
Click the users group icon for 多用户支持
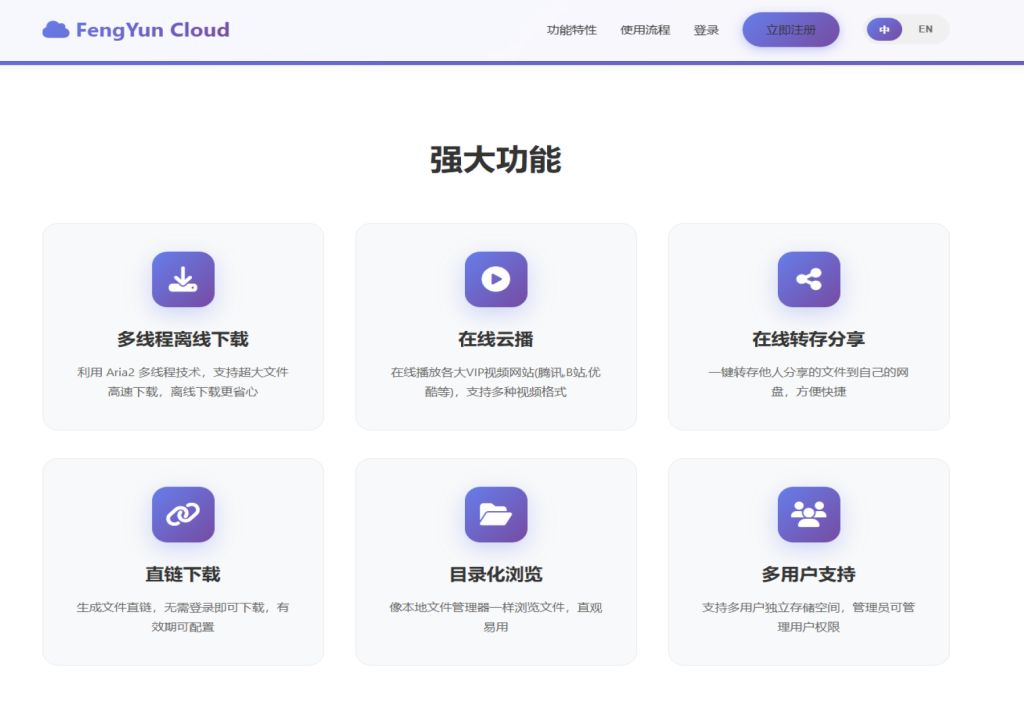(809, 514)
